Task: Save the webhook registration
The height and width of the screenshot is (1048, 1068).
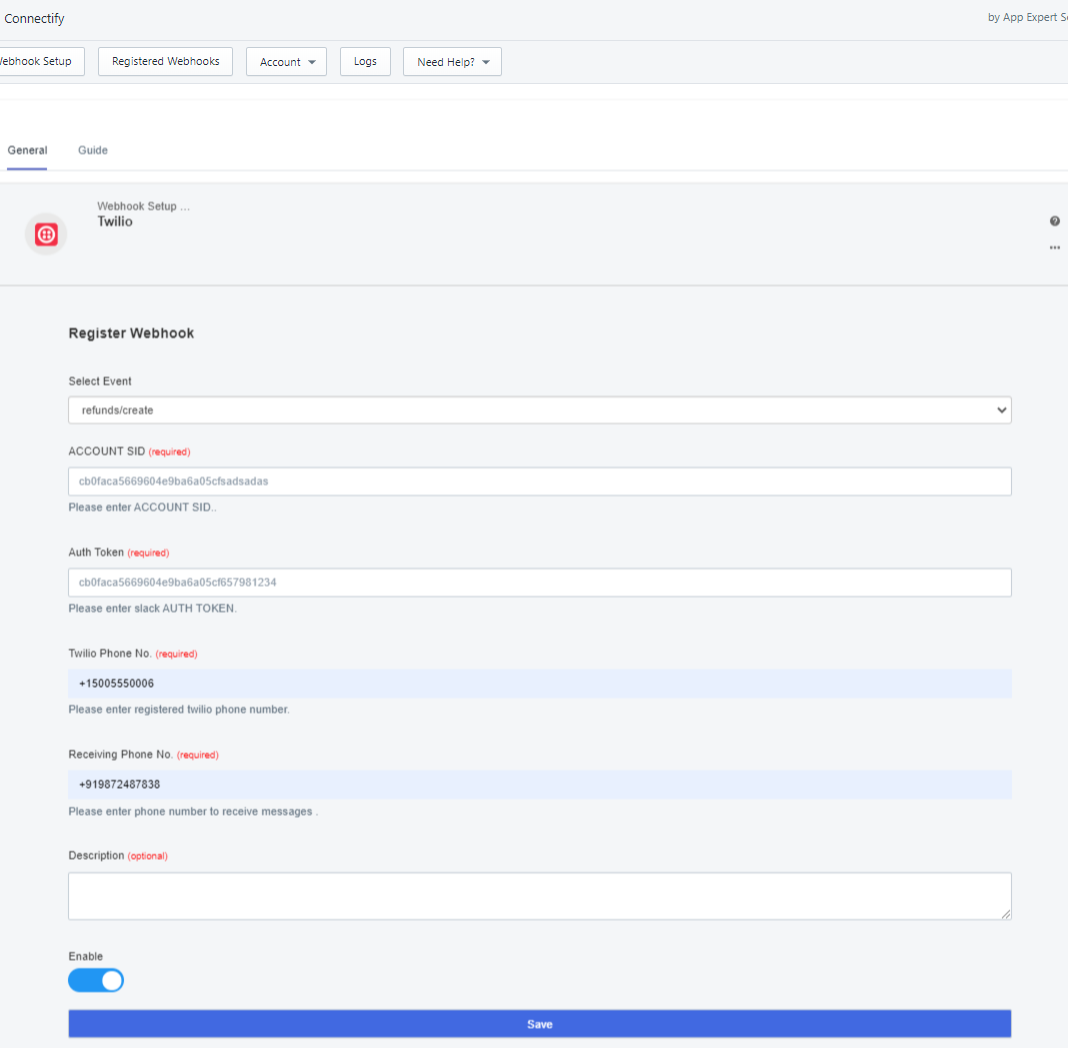Action: coord(539,1024)
